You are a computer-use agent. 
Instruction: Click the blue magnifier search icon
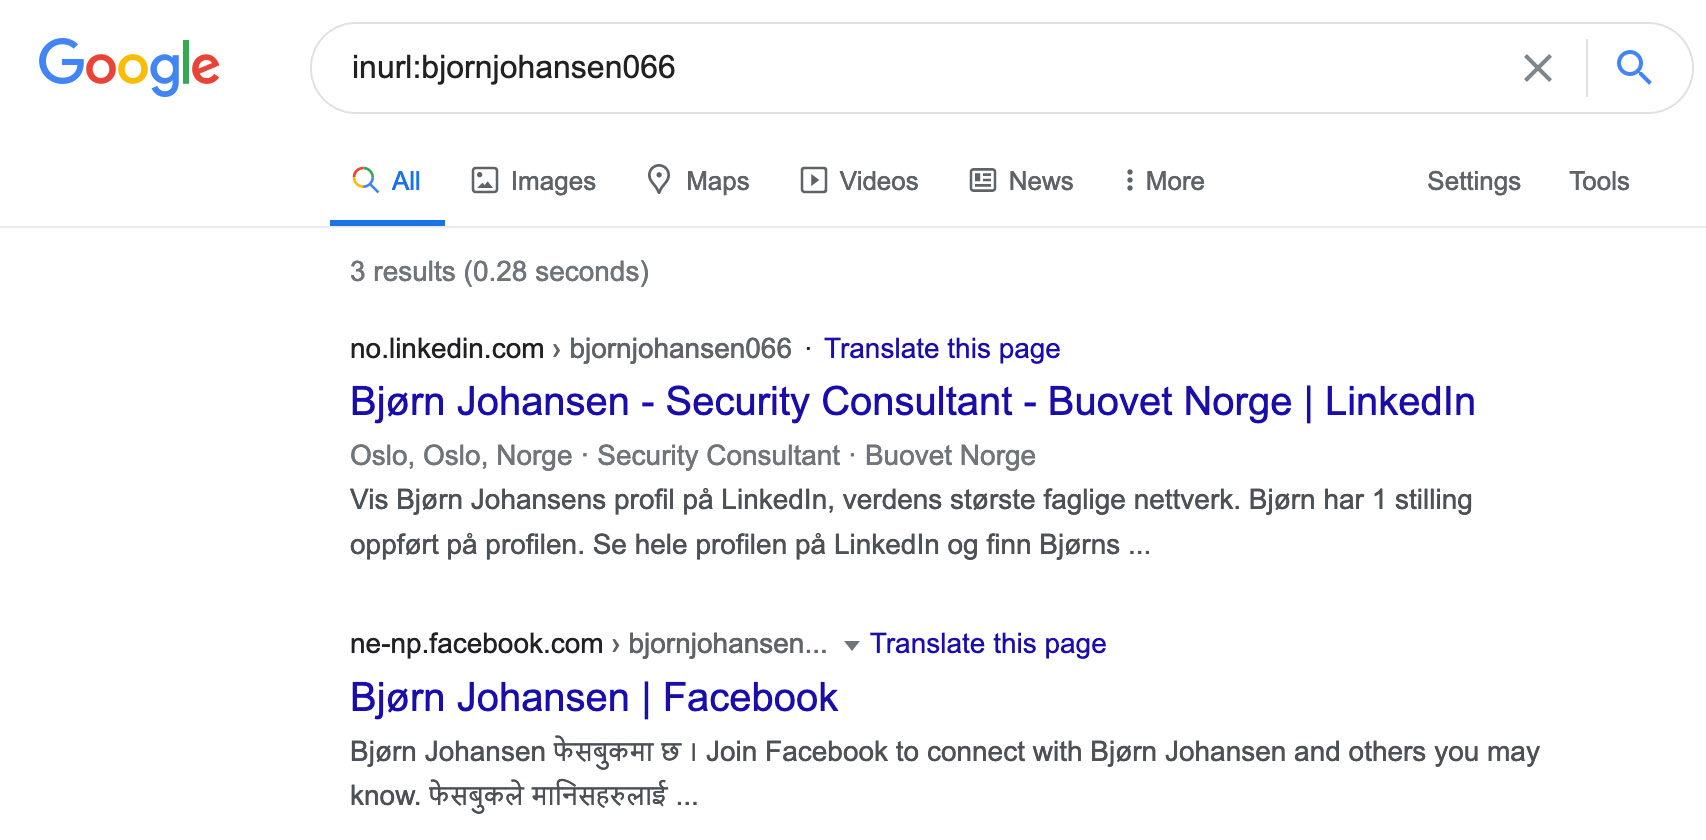point(1633,68)
